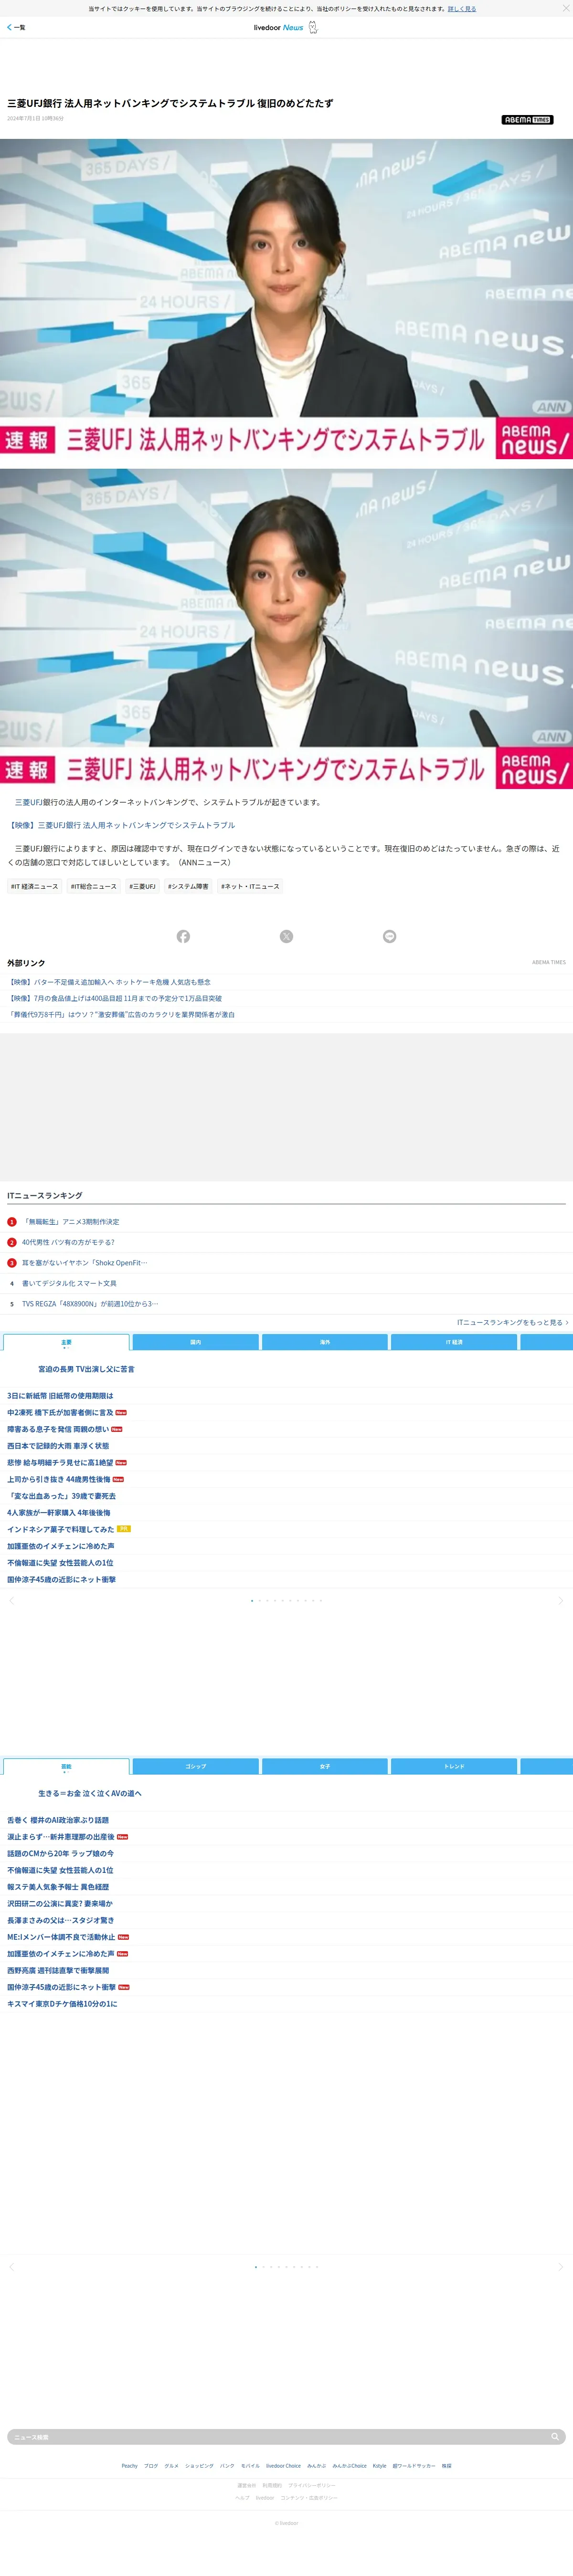Next slide arrow in 主要 carousel

pyautogui.click(x=560, y=1601)
